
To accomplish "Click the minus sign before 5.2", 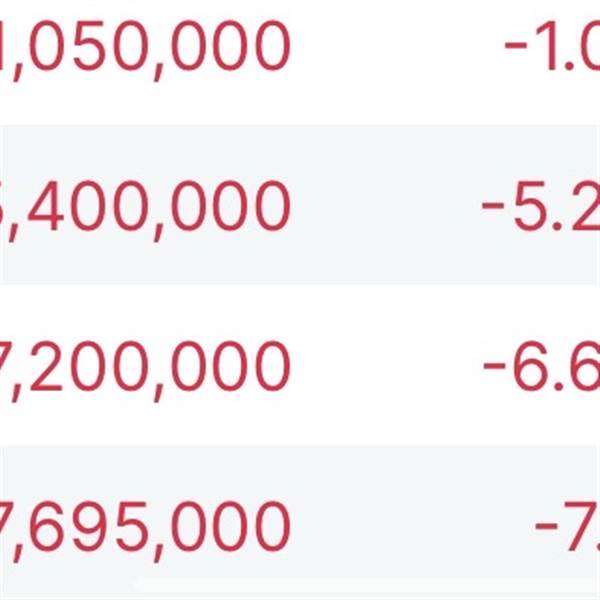I will pos(494,208).
